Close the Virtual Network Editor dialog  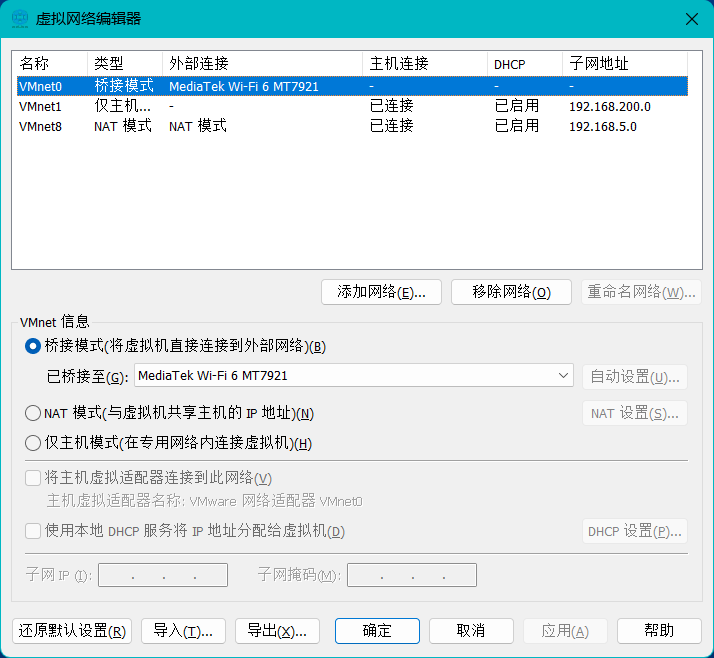coord(690,18)
